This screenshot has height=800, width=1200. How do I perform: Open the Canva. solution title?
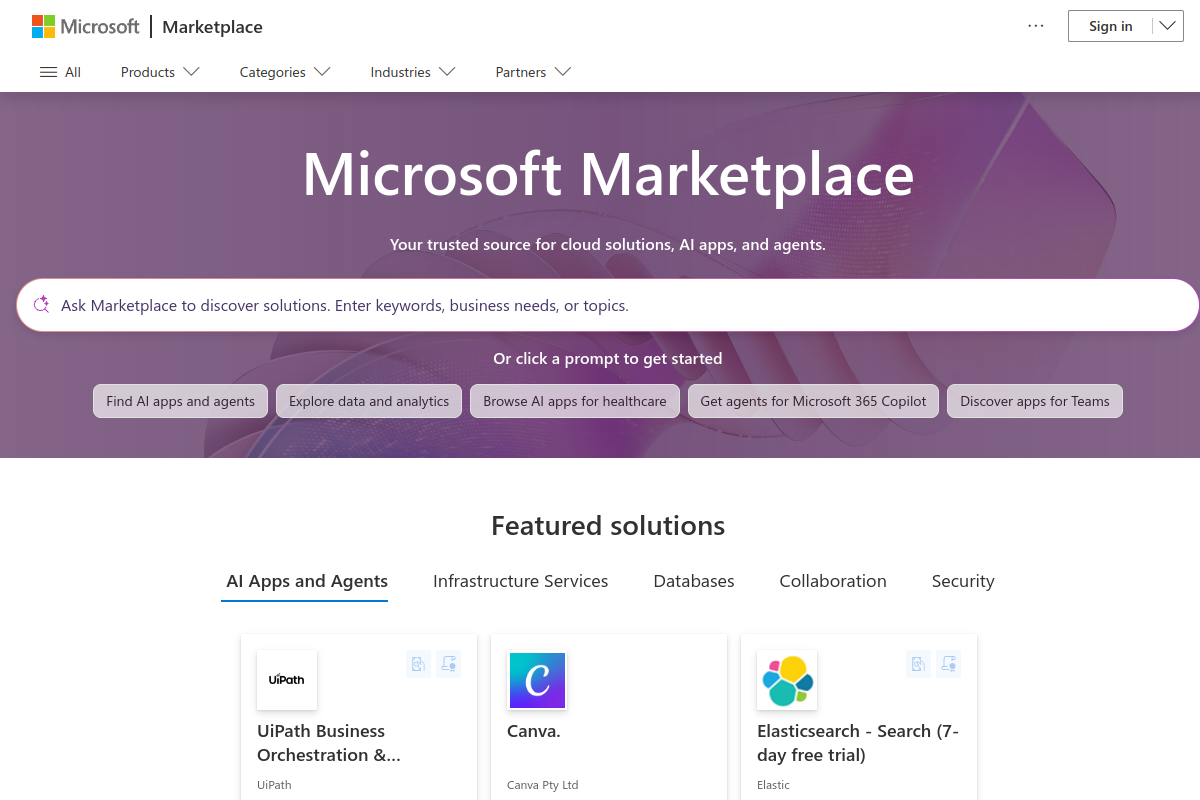(534, 731)
